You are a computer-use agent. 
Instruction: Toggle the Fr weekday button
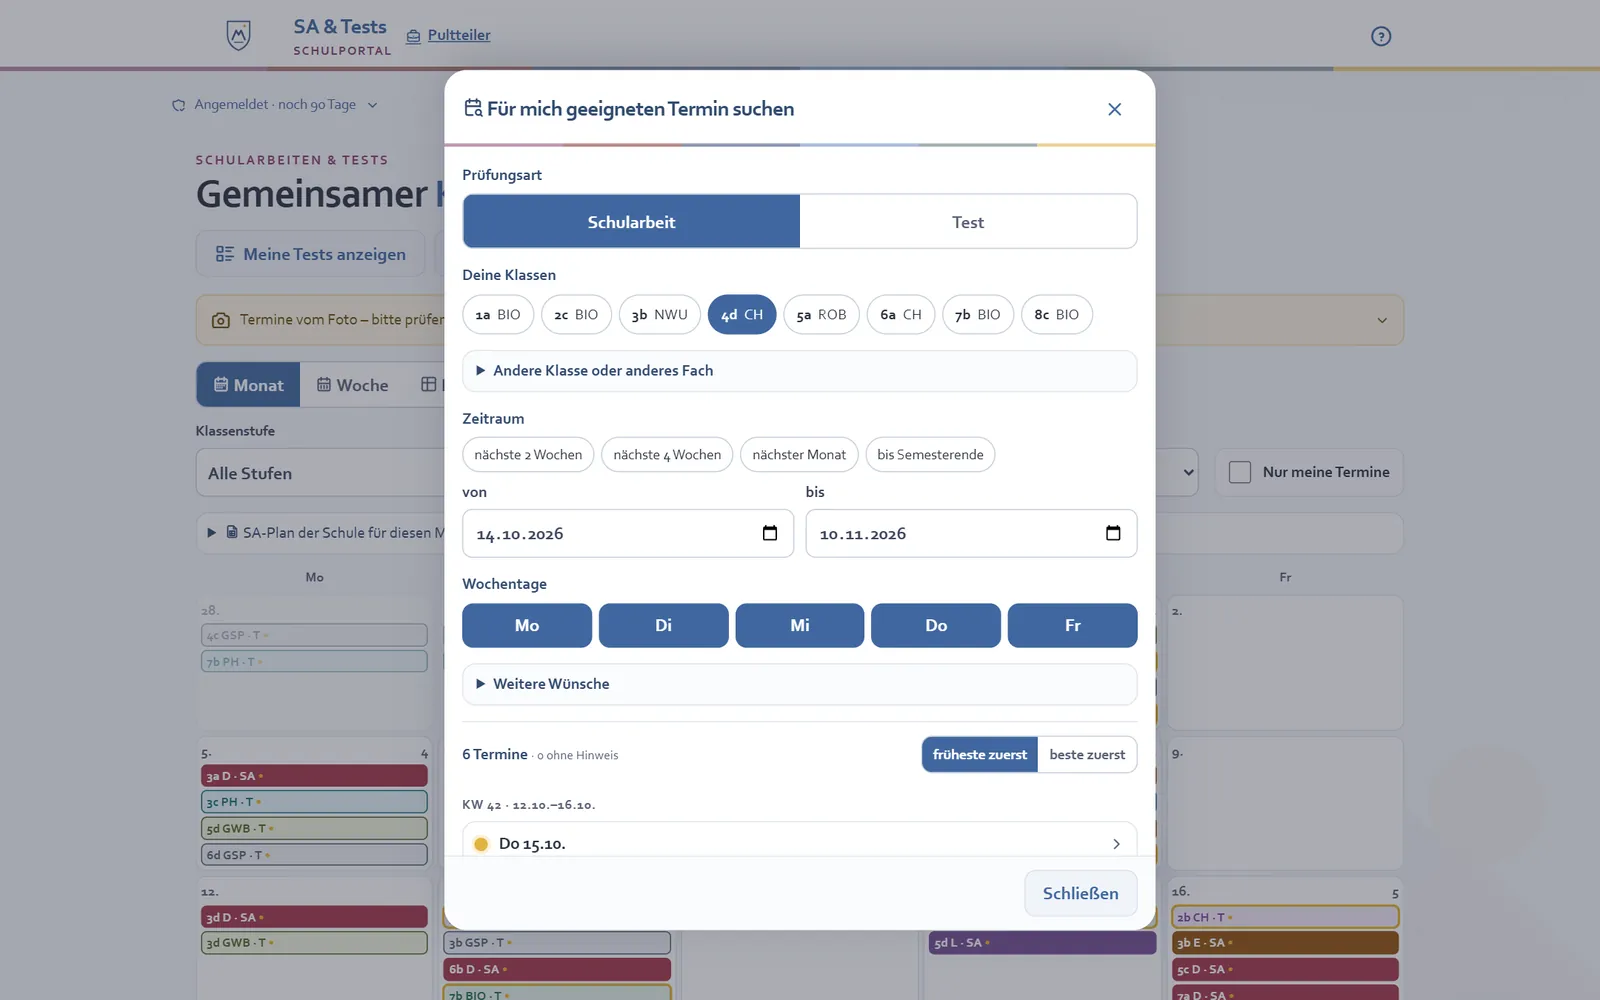coord(1073,625)
